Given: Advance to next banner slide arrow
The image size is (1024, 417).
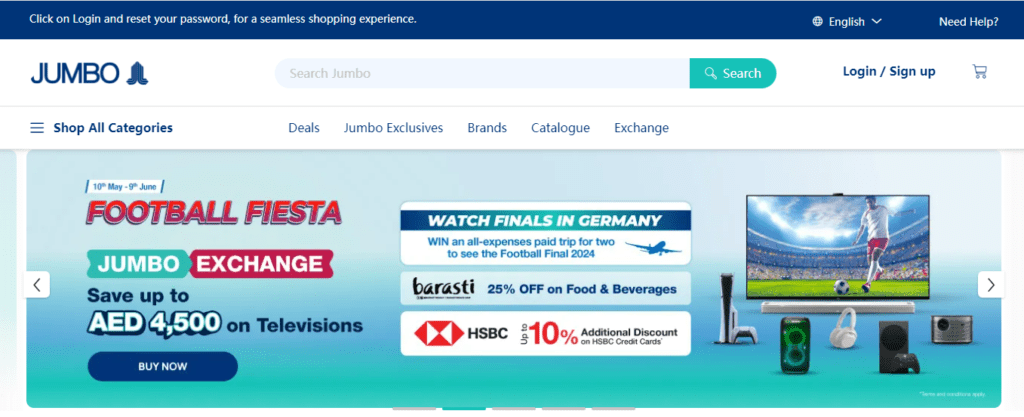Looking at the screenshot, I should click(991, 285).
